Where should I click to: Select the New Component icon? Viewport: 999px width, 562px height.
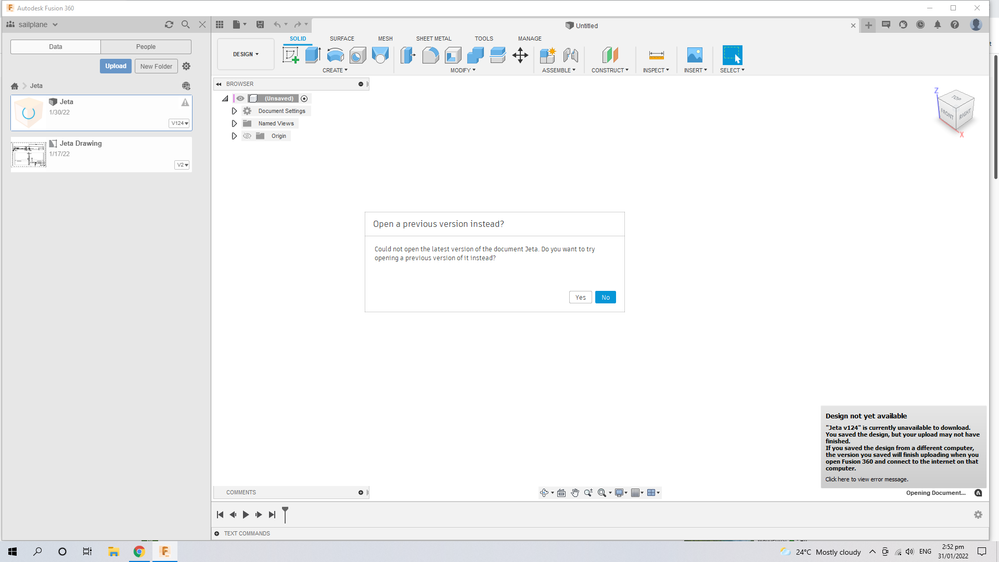pyautogui.click(x=547, y=55)
